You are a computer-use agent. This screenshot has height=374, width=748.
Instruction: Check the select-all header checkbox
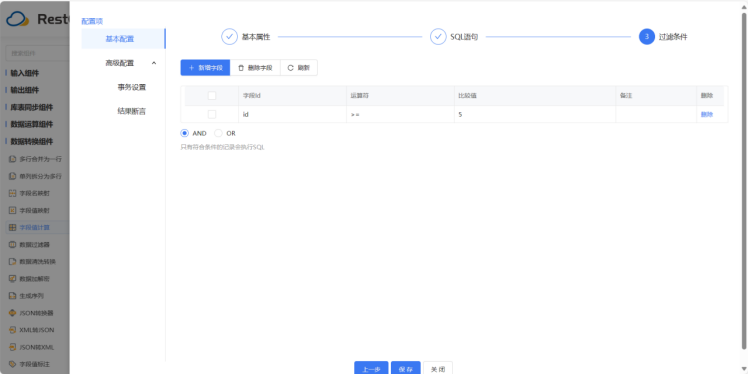(x=212, y=96)
